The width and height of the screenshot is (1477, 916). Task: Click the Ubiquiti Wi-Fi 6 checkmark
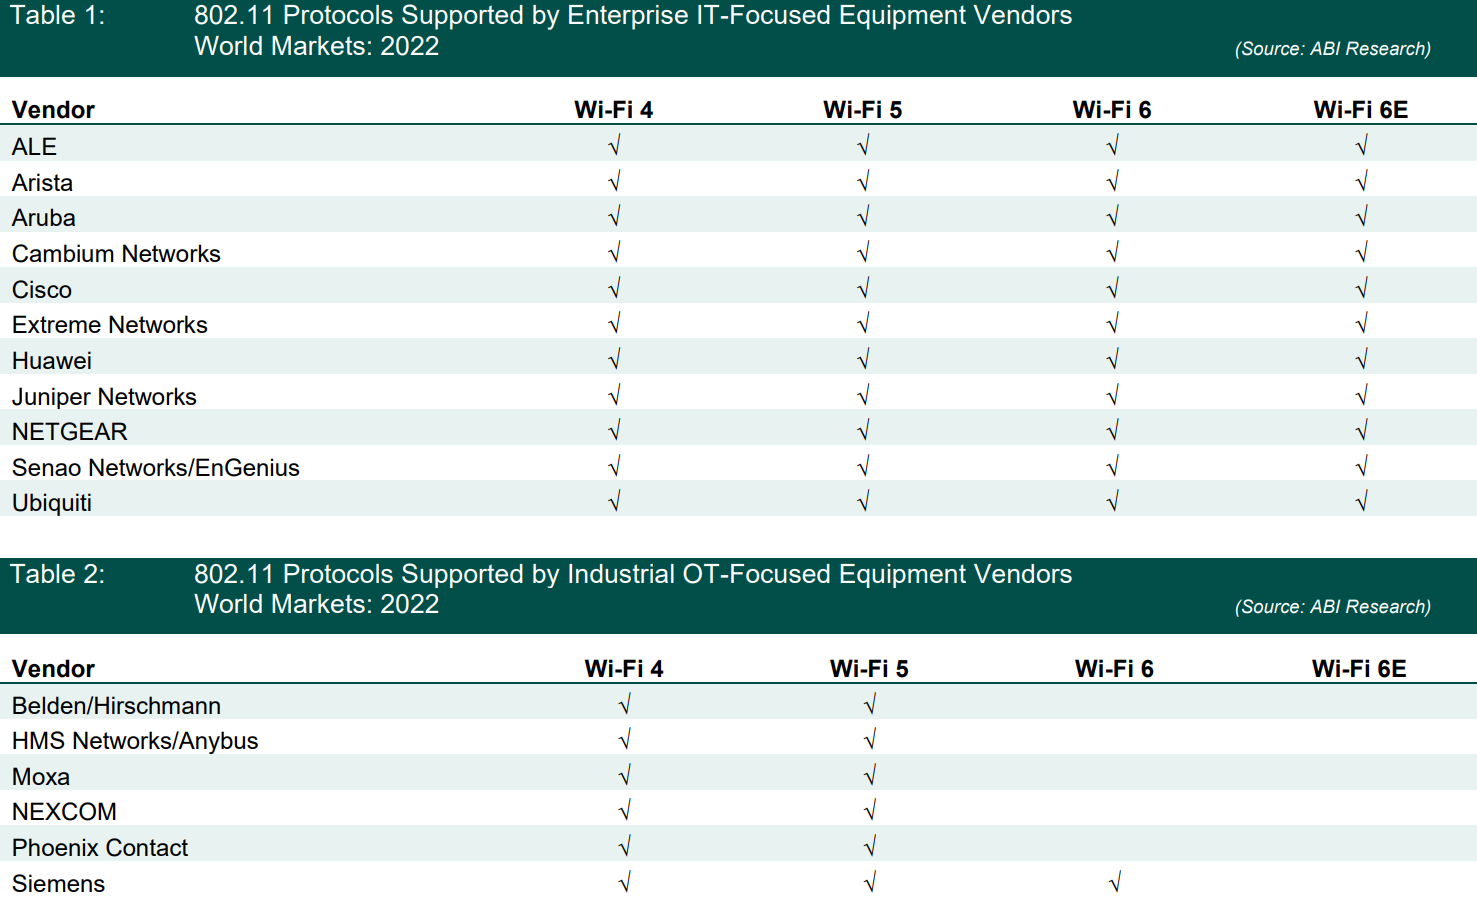[x=1112, y=502]
